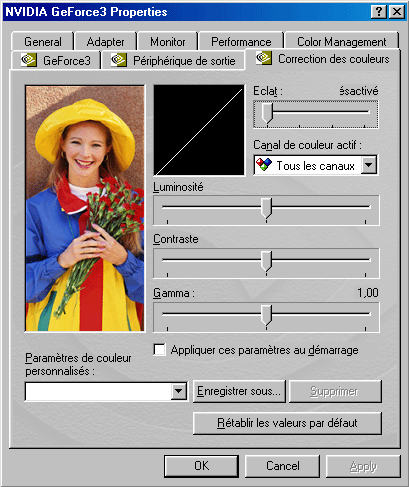
Task: Expand the custom color settings dropdown arrow
Action: tap(179, 391)
